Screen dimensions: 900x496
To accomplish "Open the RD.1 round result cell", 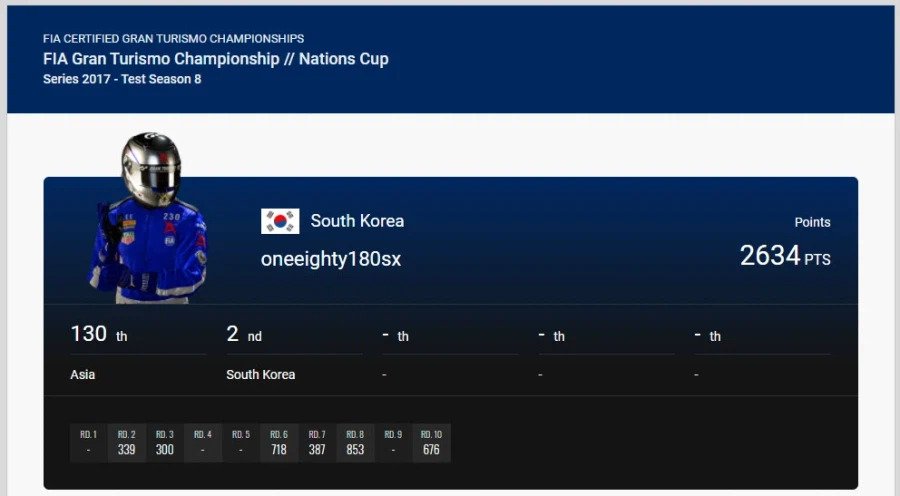I will (x=89, y=442).
